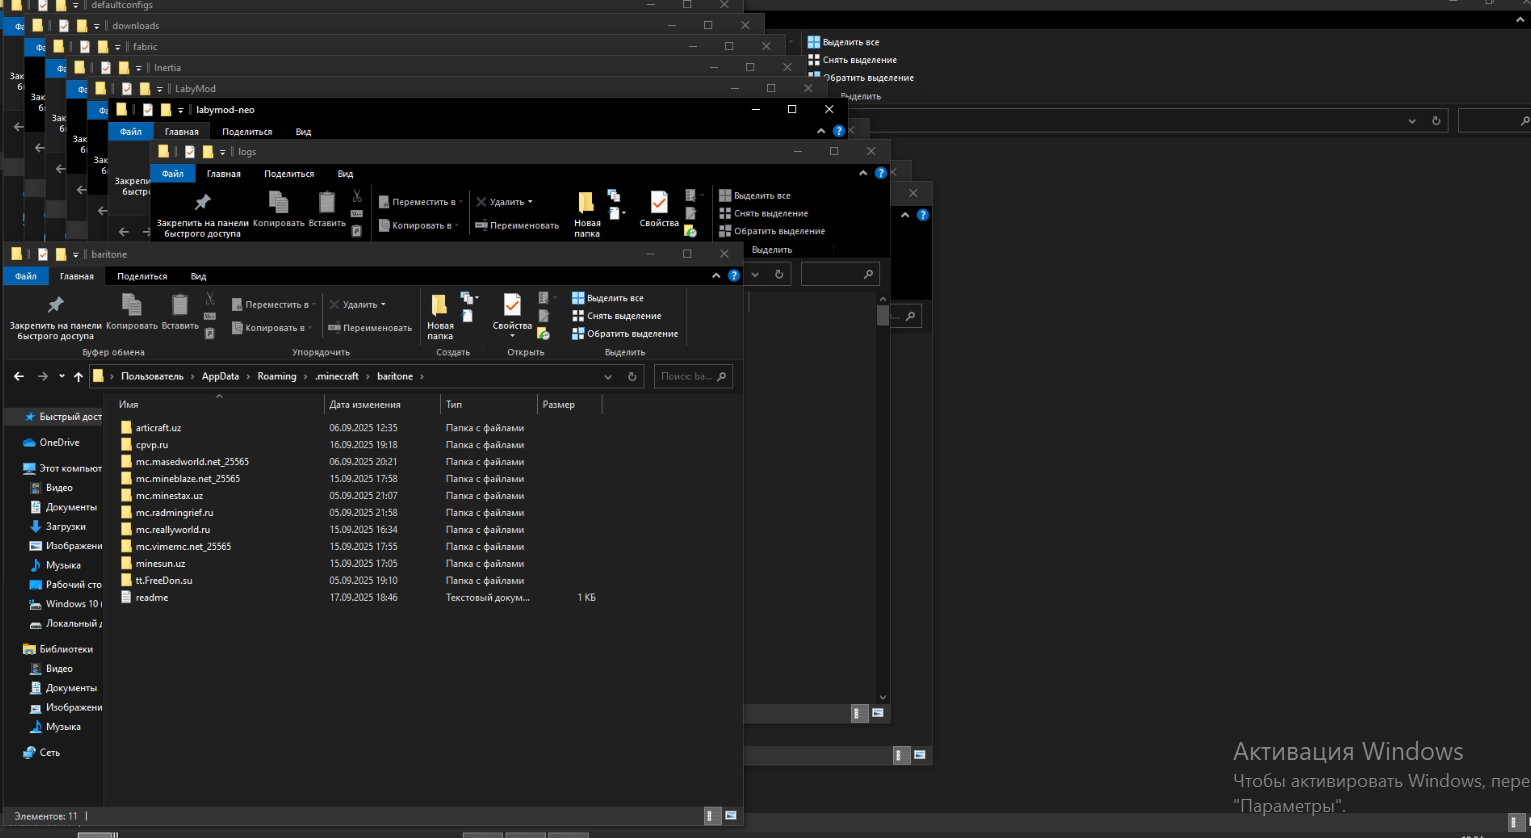This screenshot has width=1531, height=838.
Task: Open recent locations dropdown beside forward arrow
Action: (62, 377)
